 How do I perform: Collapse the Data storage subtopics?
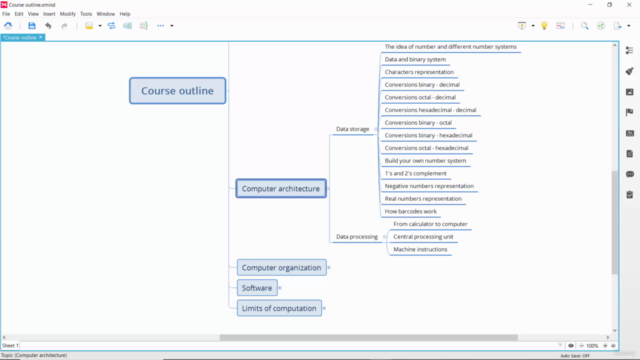(376, 129)
